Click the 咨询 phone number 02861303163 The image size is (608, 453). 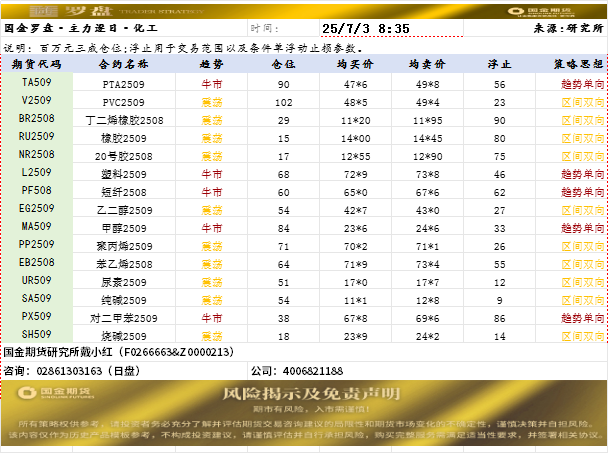point(69,371)
